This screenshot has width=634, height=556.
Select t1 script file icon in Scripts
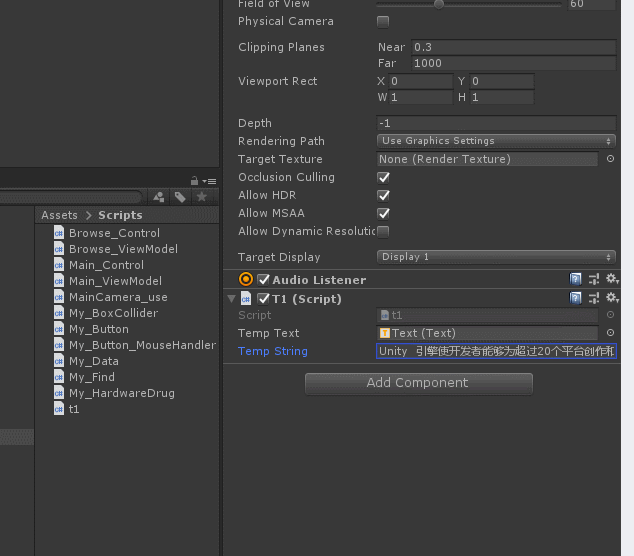point(59,409)
